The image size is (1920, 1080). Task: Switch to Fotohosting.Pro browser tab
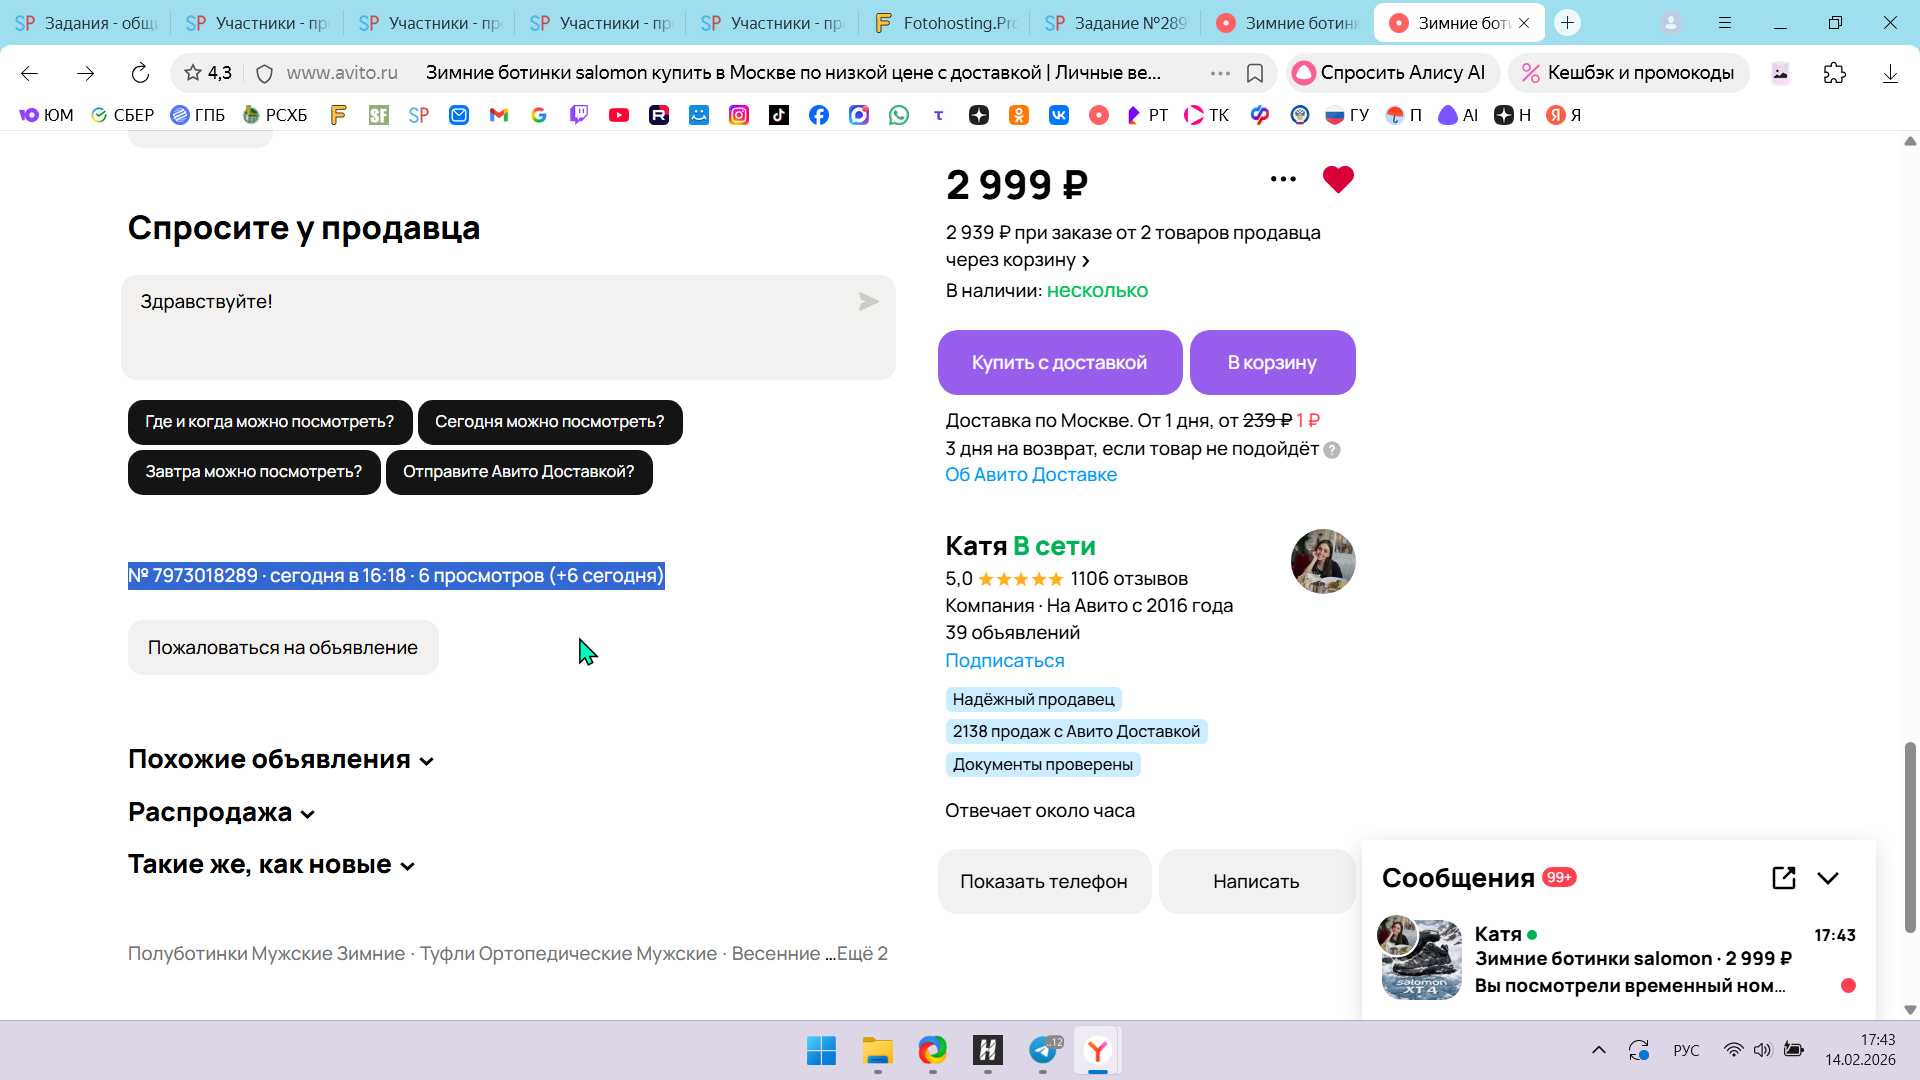click(x=944, y=22)
